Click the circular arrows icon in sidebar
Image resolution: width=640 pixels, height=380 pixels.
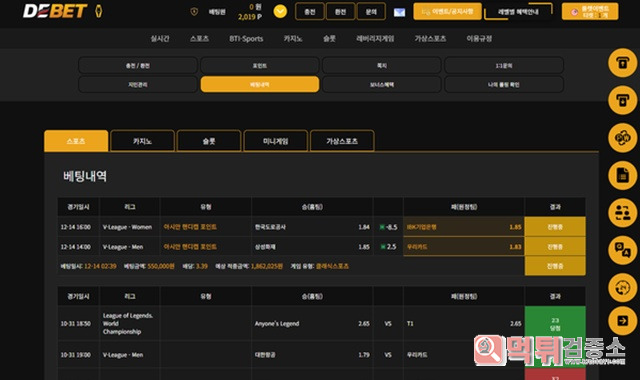click(x=622, y=287)
